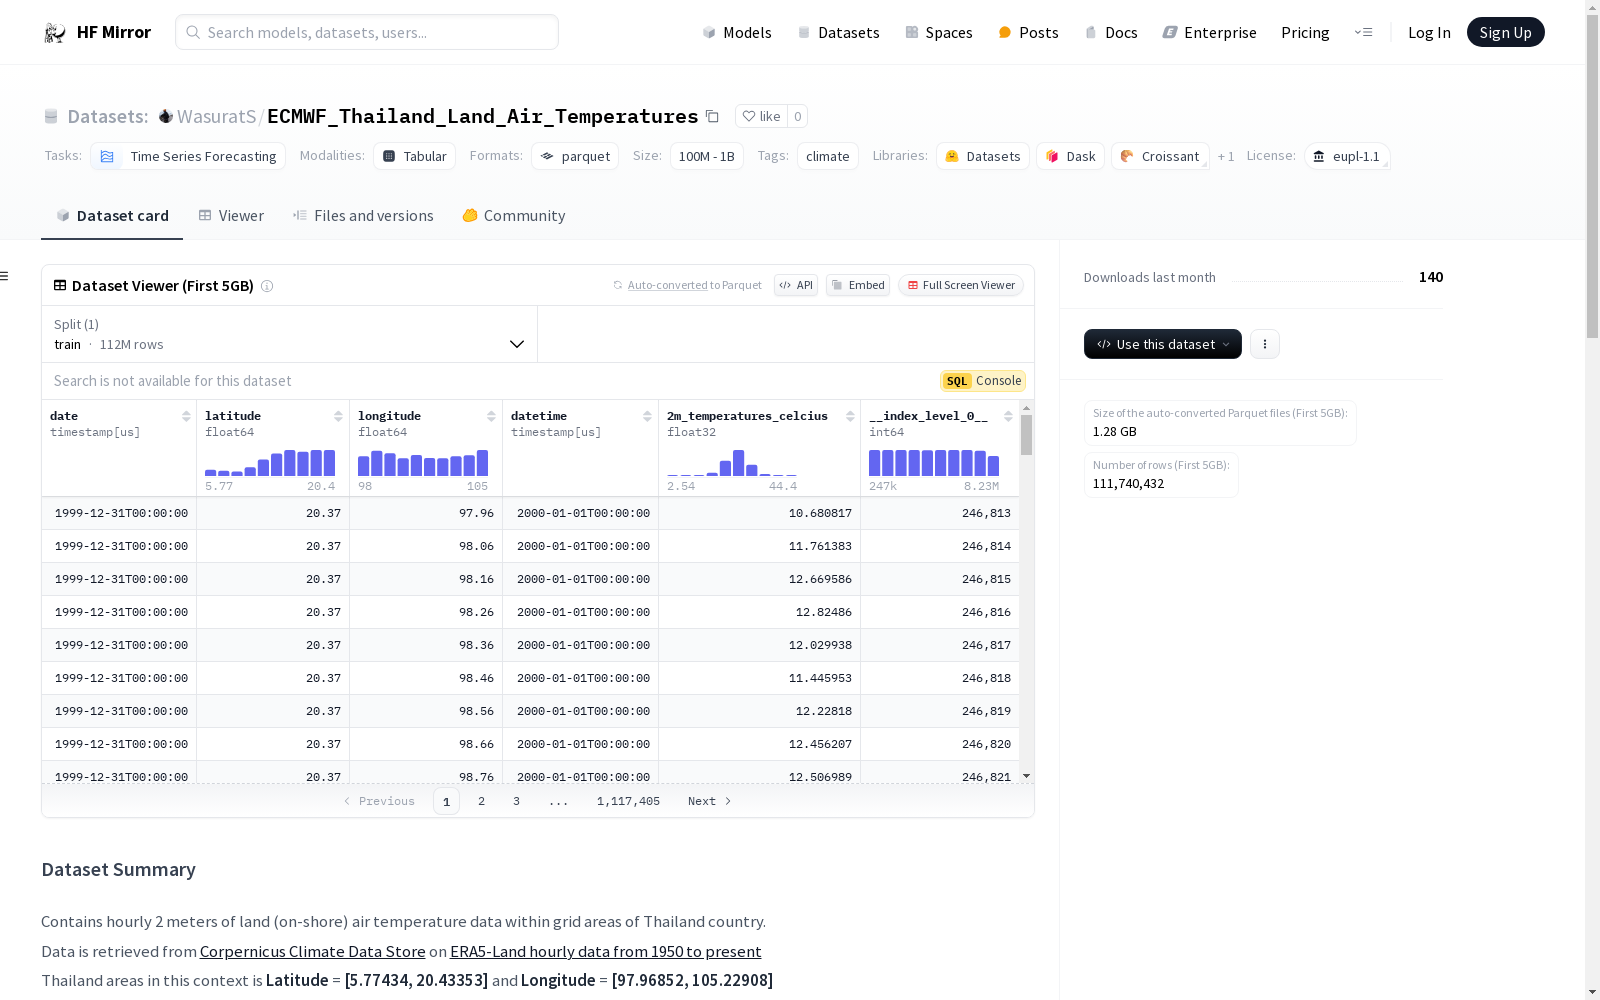
Task: Open the Pricing page
Action: (x=1305, y=32)
